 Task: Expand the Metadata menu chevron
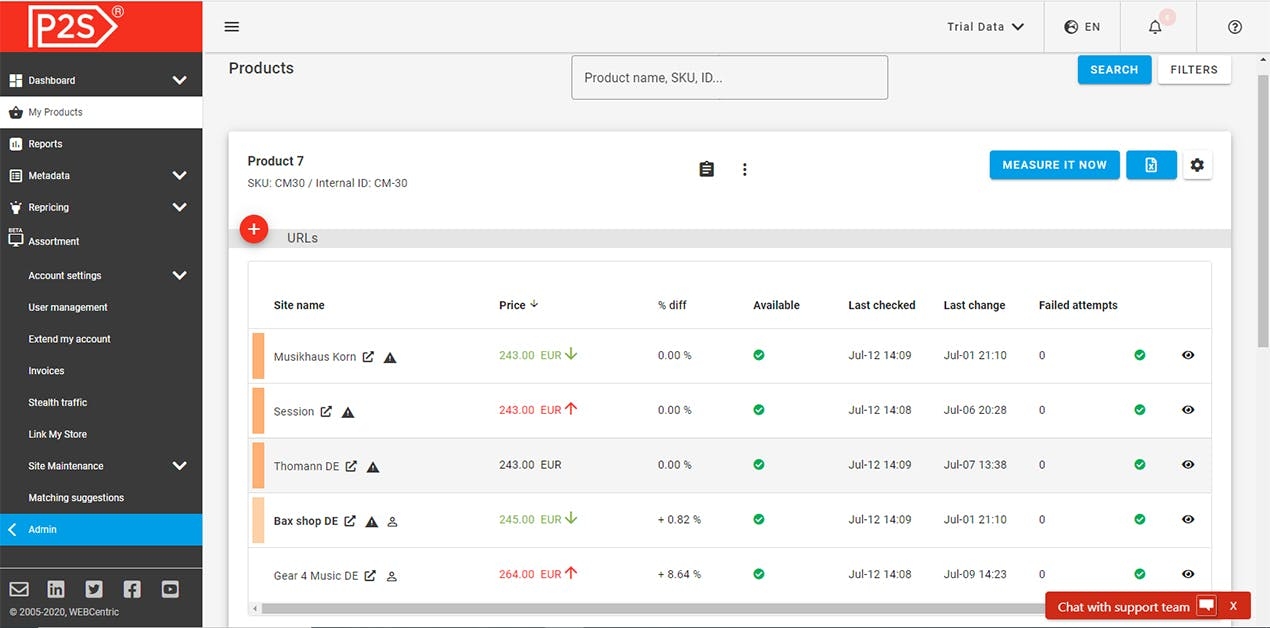[179, 175]
